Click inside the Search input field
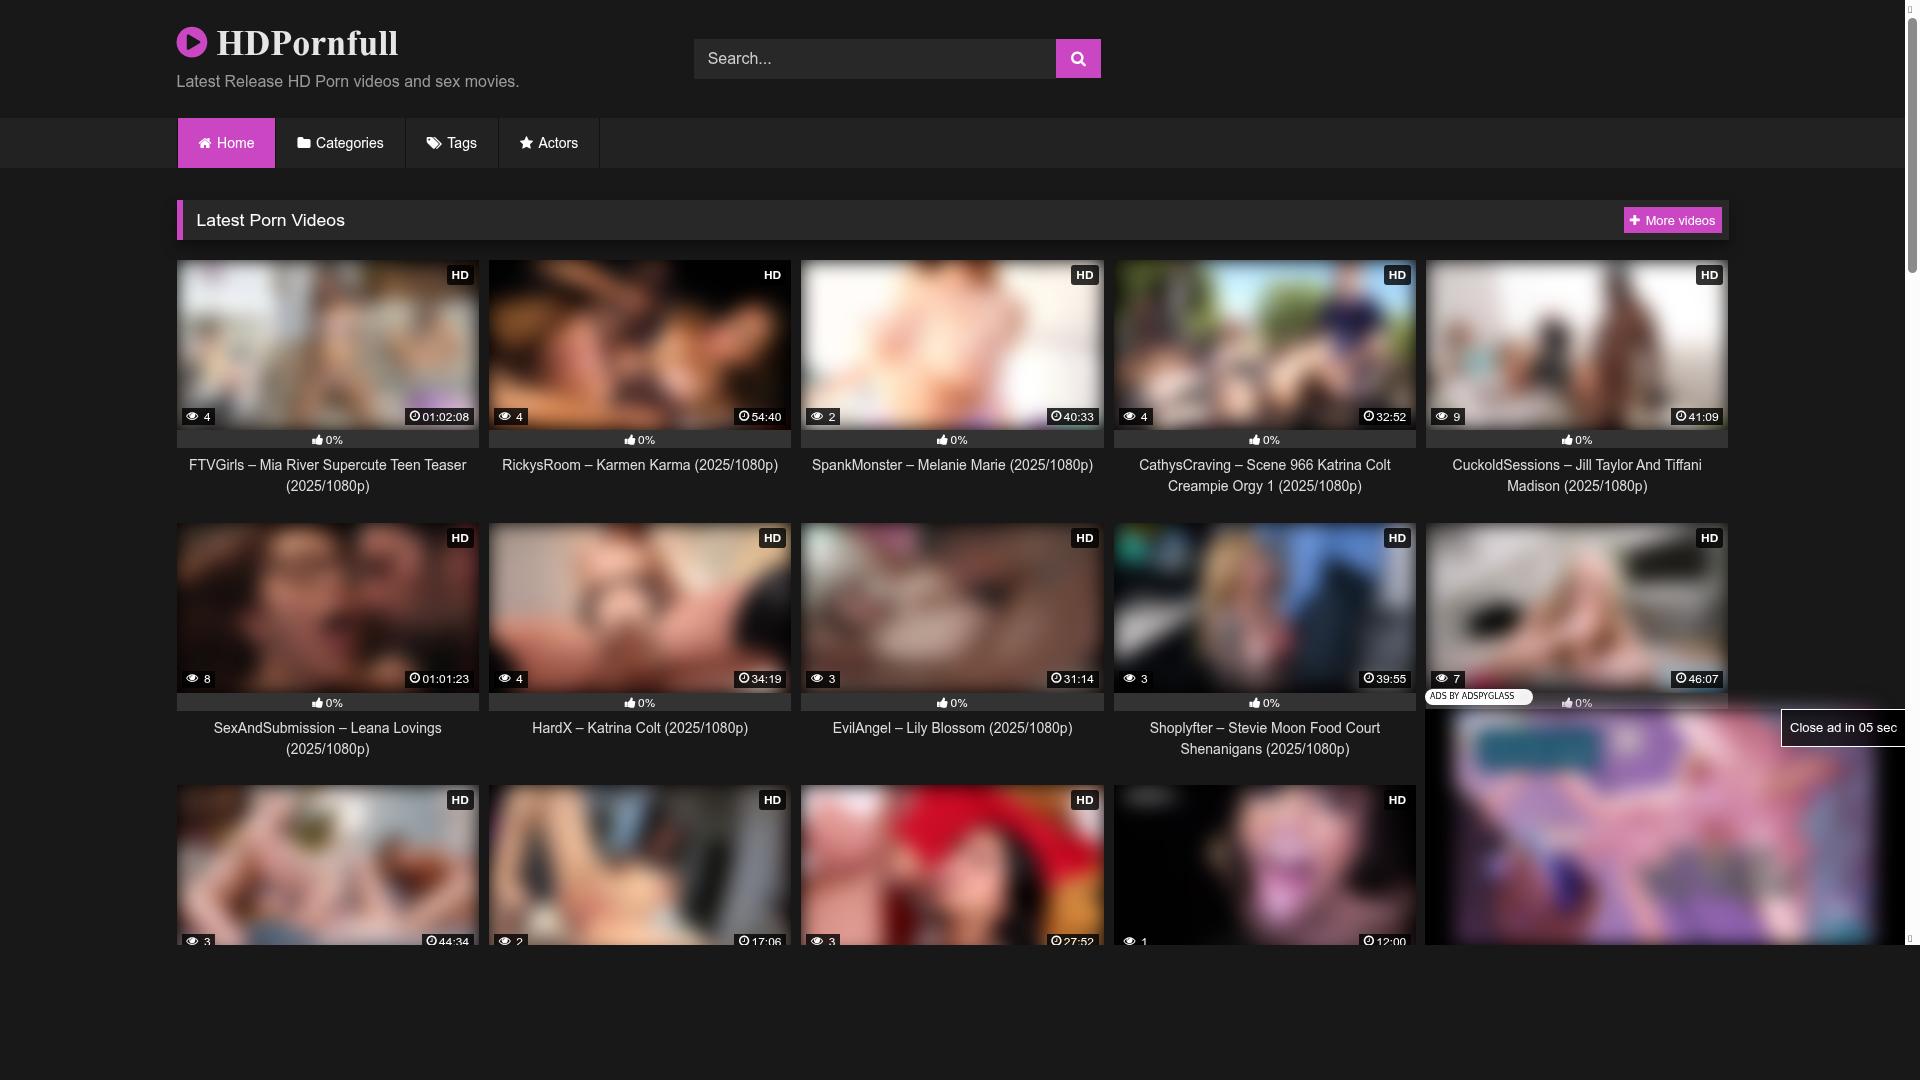Image resolution: width=1920 pixels, height=1080 pixels. (x=873, y=58)
